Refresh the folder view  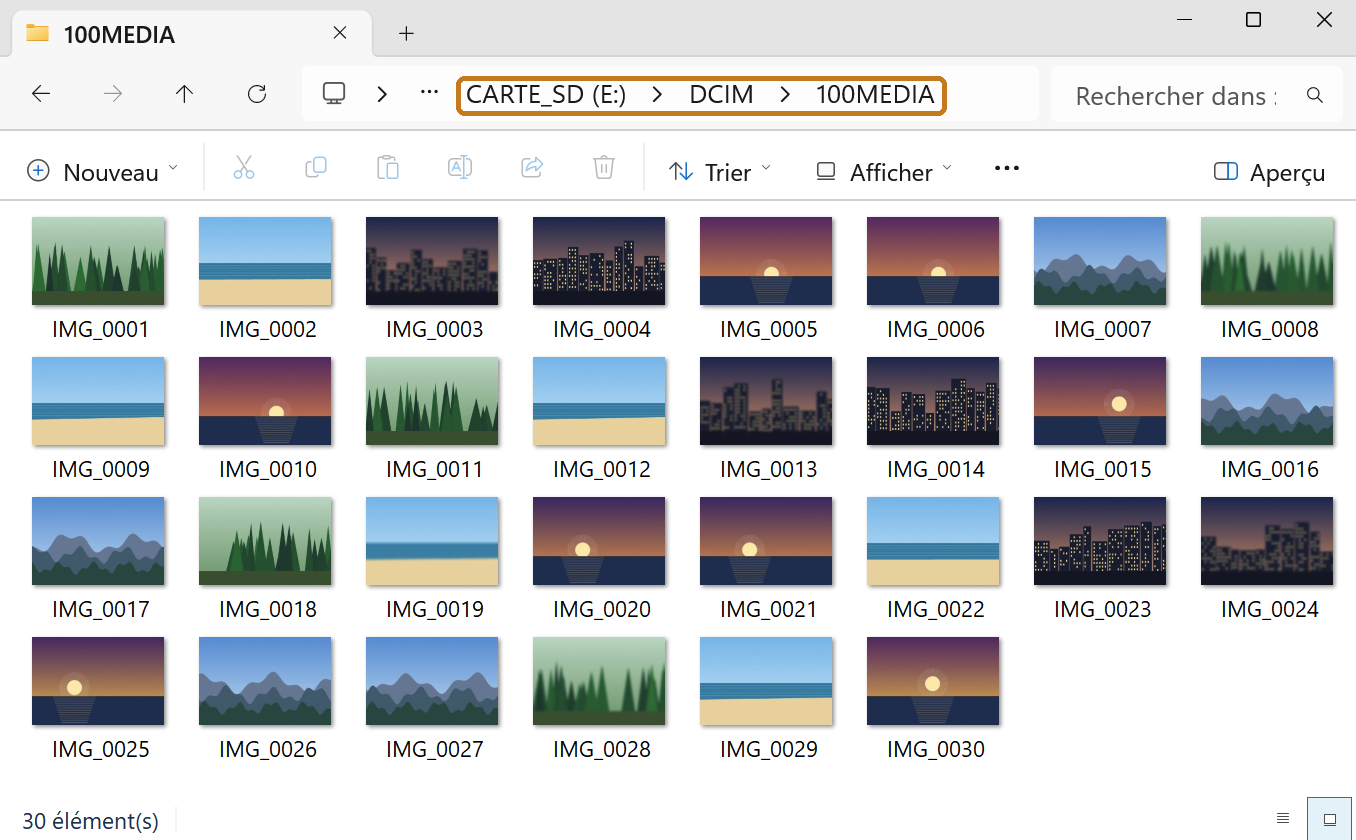[257, 94]
